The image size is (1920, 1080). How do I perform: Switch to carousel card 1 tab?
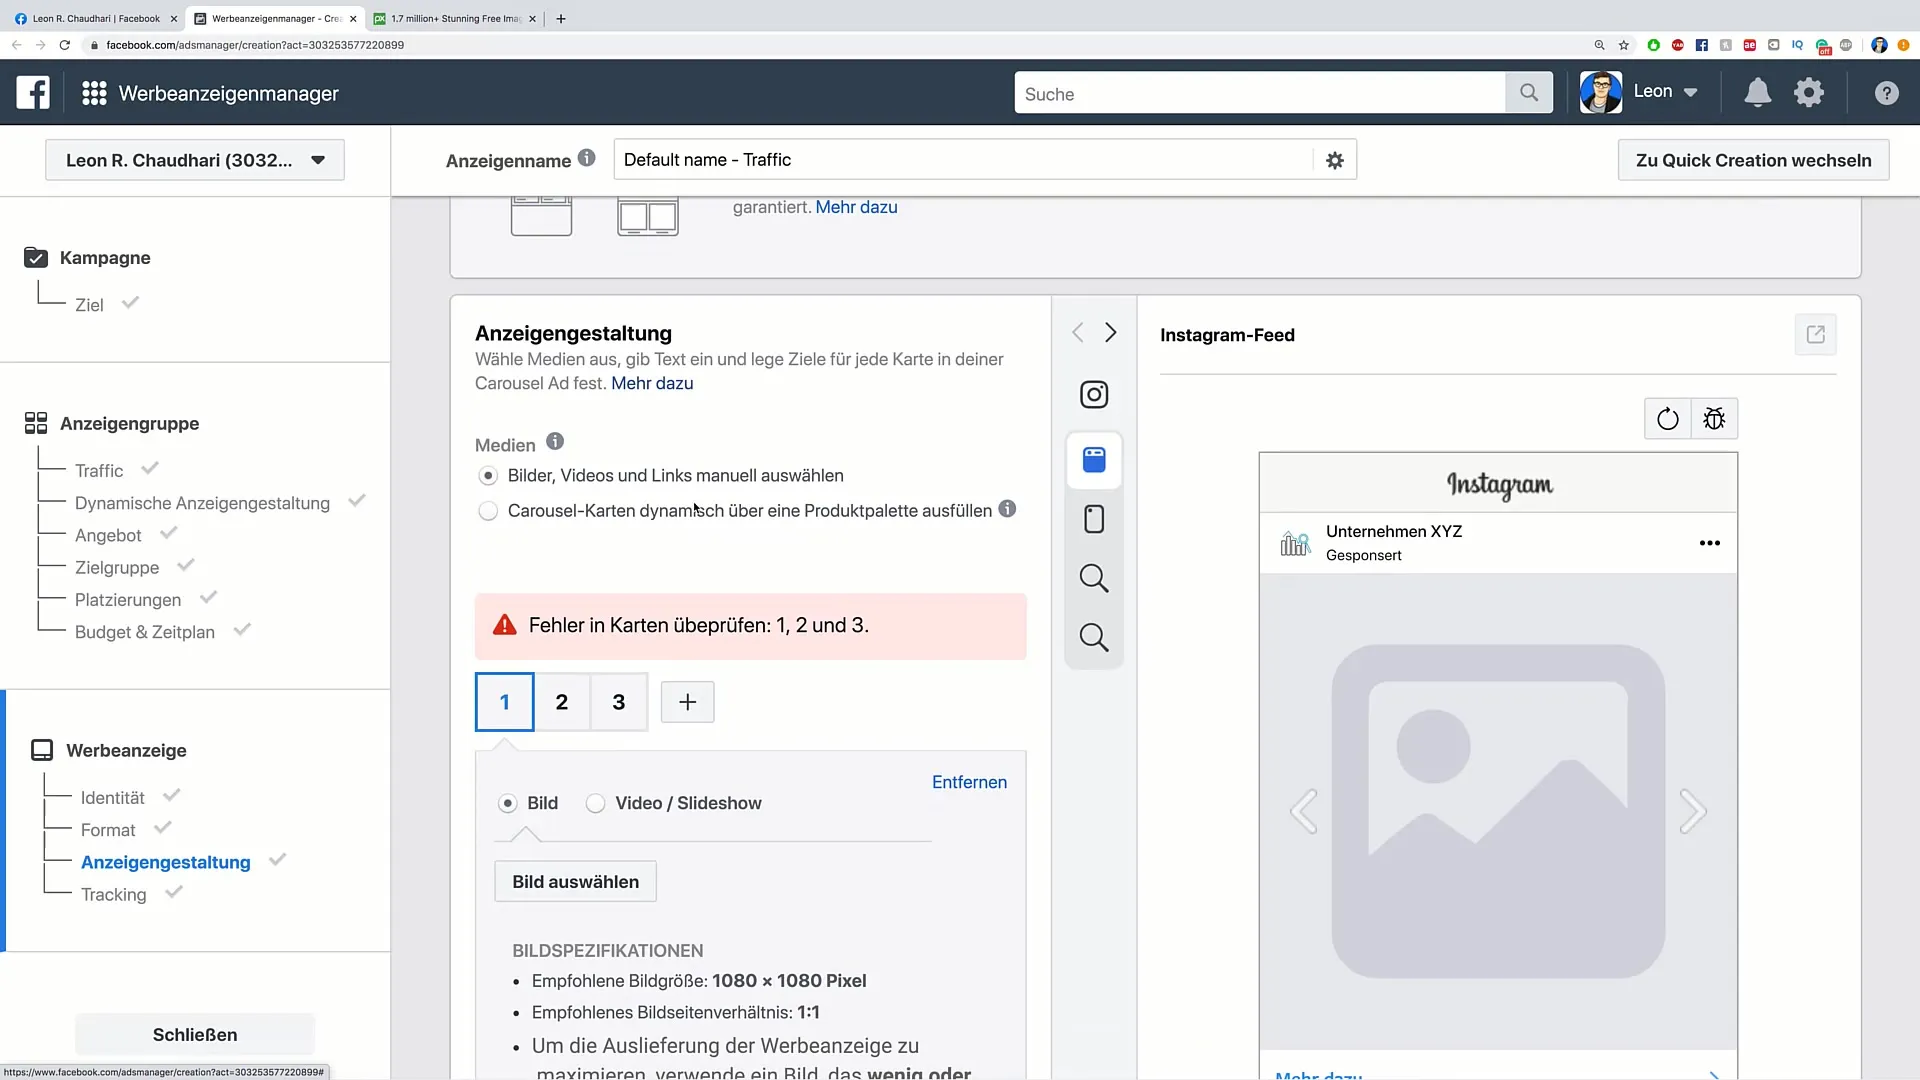(x=505, y=702)
